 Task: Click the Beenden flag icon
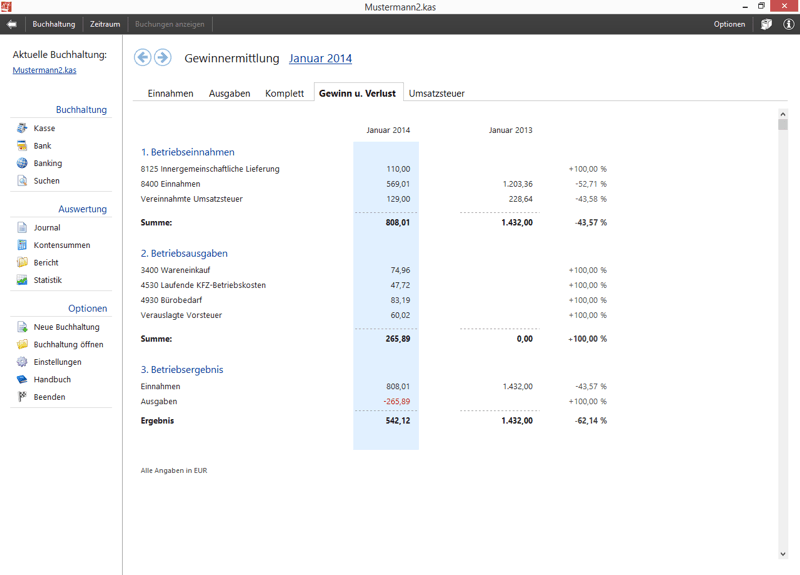(x=22, y=396)
